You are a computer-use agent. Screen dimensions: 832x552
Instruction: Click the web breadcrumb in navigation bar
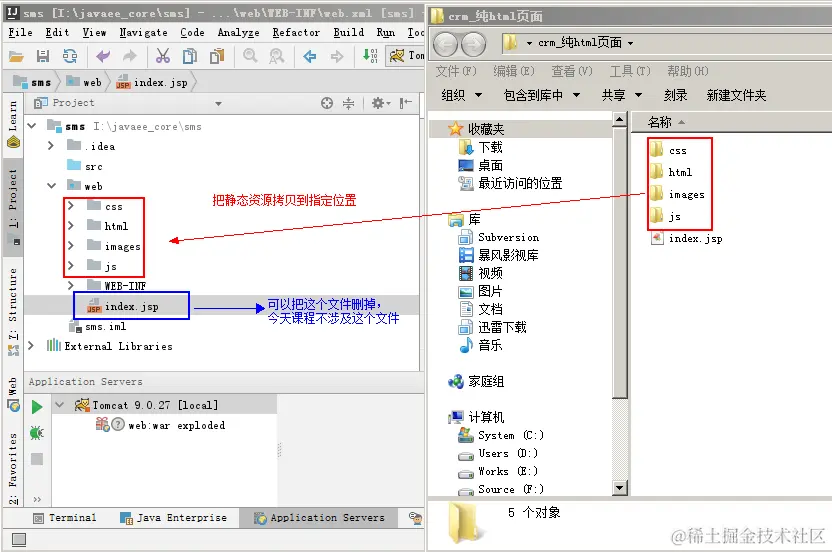[84, 82]
